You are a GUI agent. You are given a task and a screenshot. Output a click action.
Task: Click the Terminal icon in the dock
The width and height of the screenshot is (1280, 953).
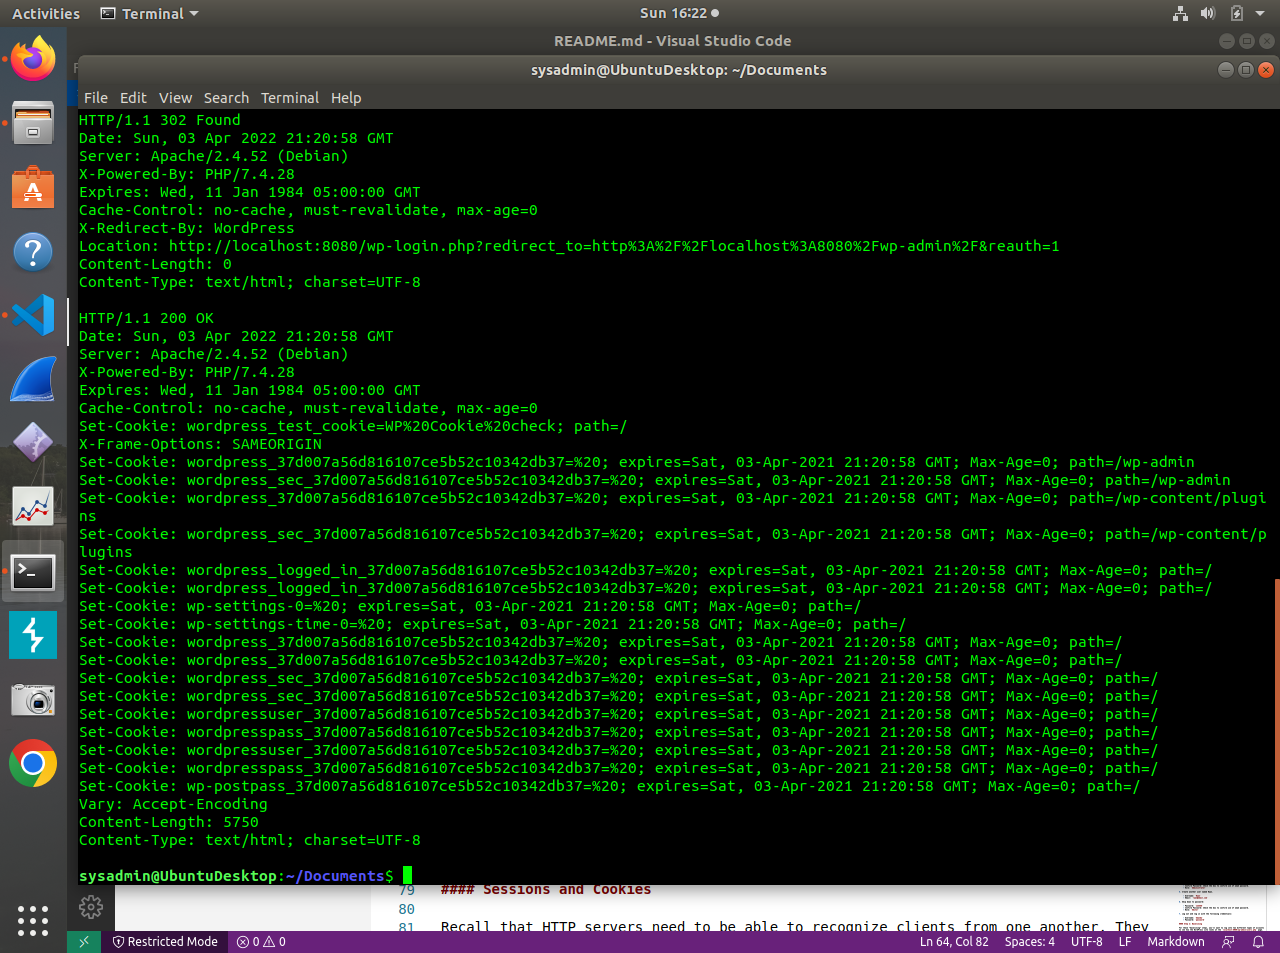[x=33, y=572]
